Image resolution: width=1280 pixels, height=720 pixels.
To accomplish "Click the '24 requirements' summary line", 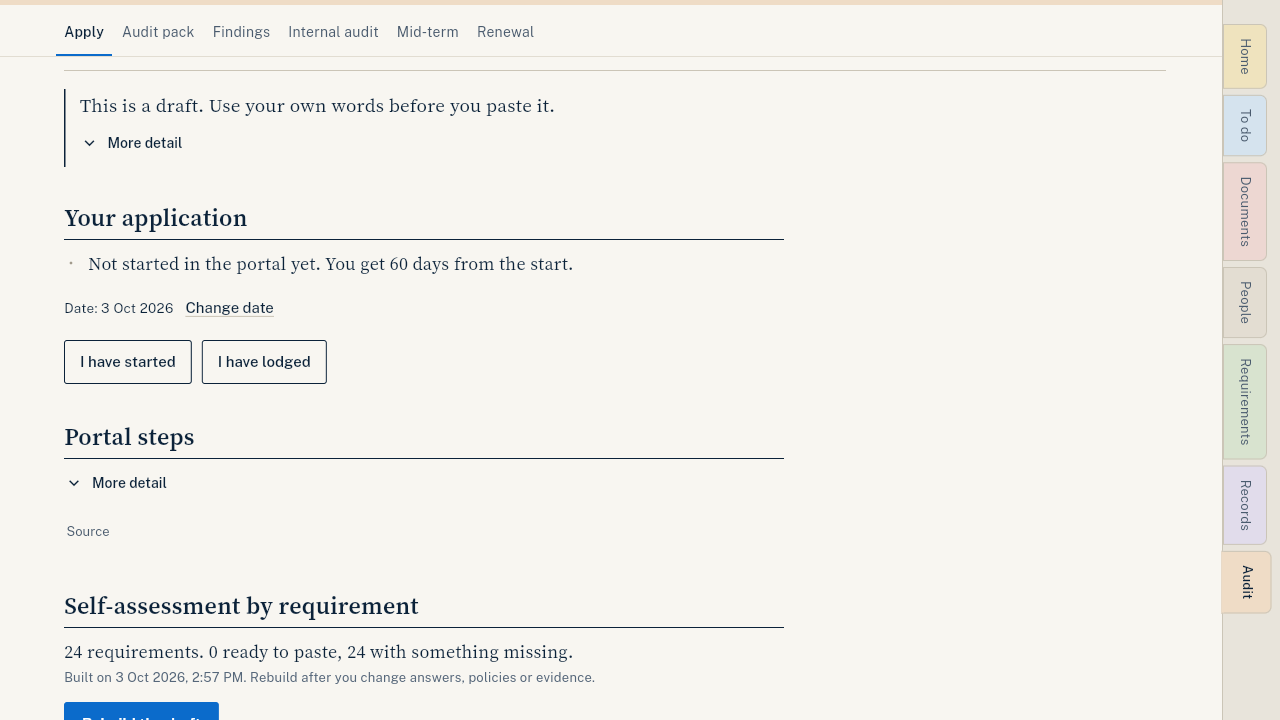I will click(318, 652).
